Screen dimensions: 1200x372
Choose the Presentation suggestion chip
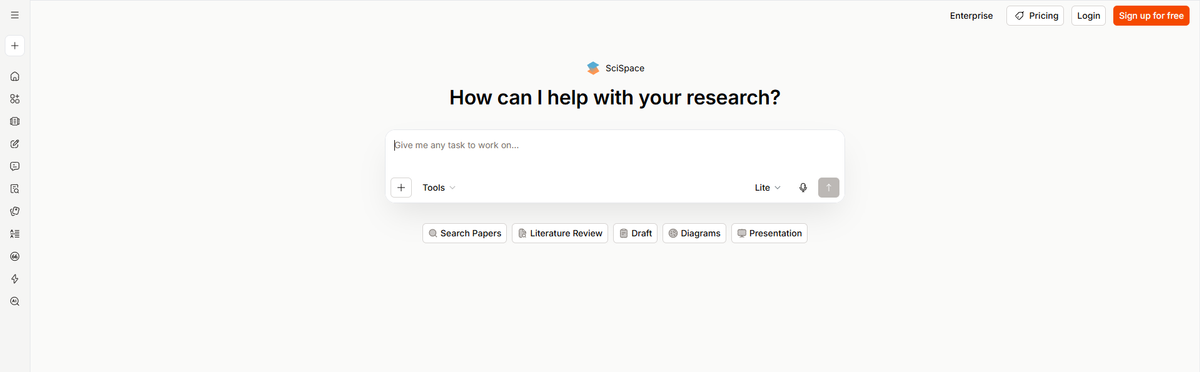769,233
